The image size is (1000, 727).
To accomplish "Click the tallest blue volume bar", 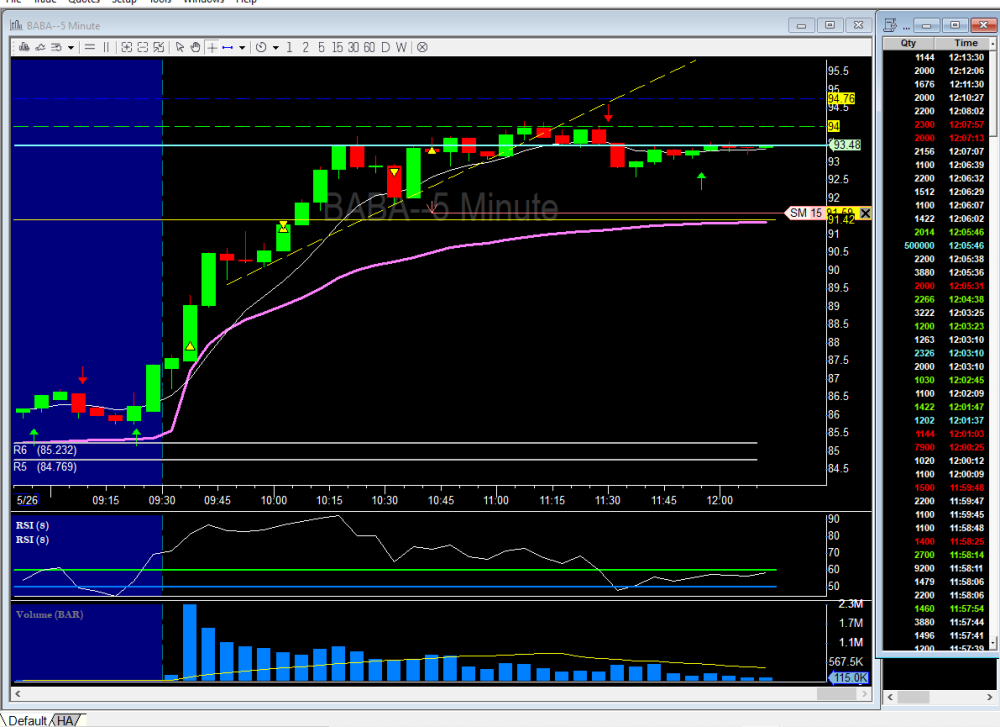I will (189, 642).
